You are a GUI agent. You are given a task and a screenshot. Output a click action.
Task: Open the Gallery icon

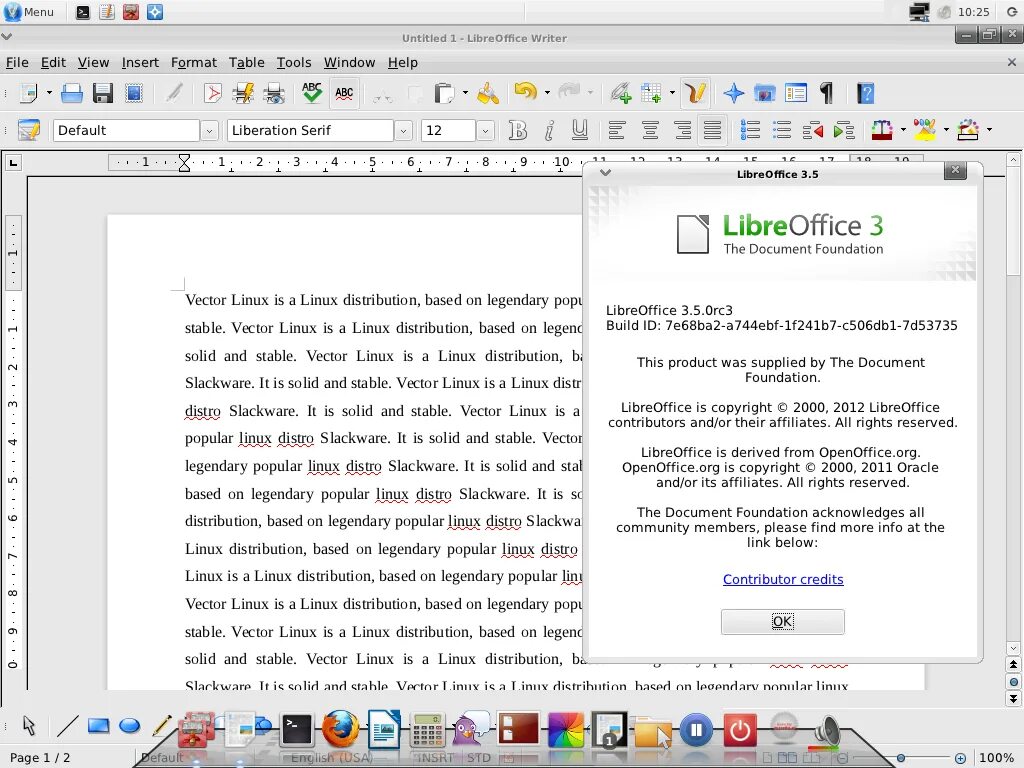point(765,93)
